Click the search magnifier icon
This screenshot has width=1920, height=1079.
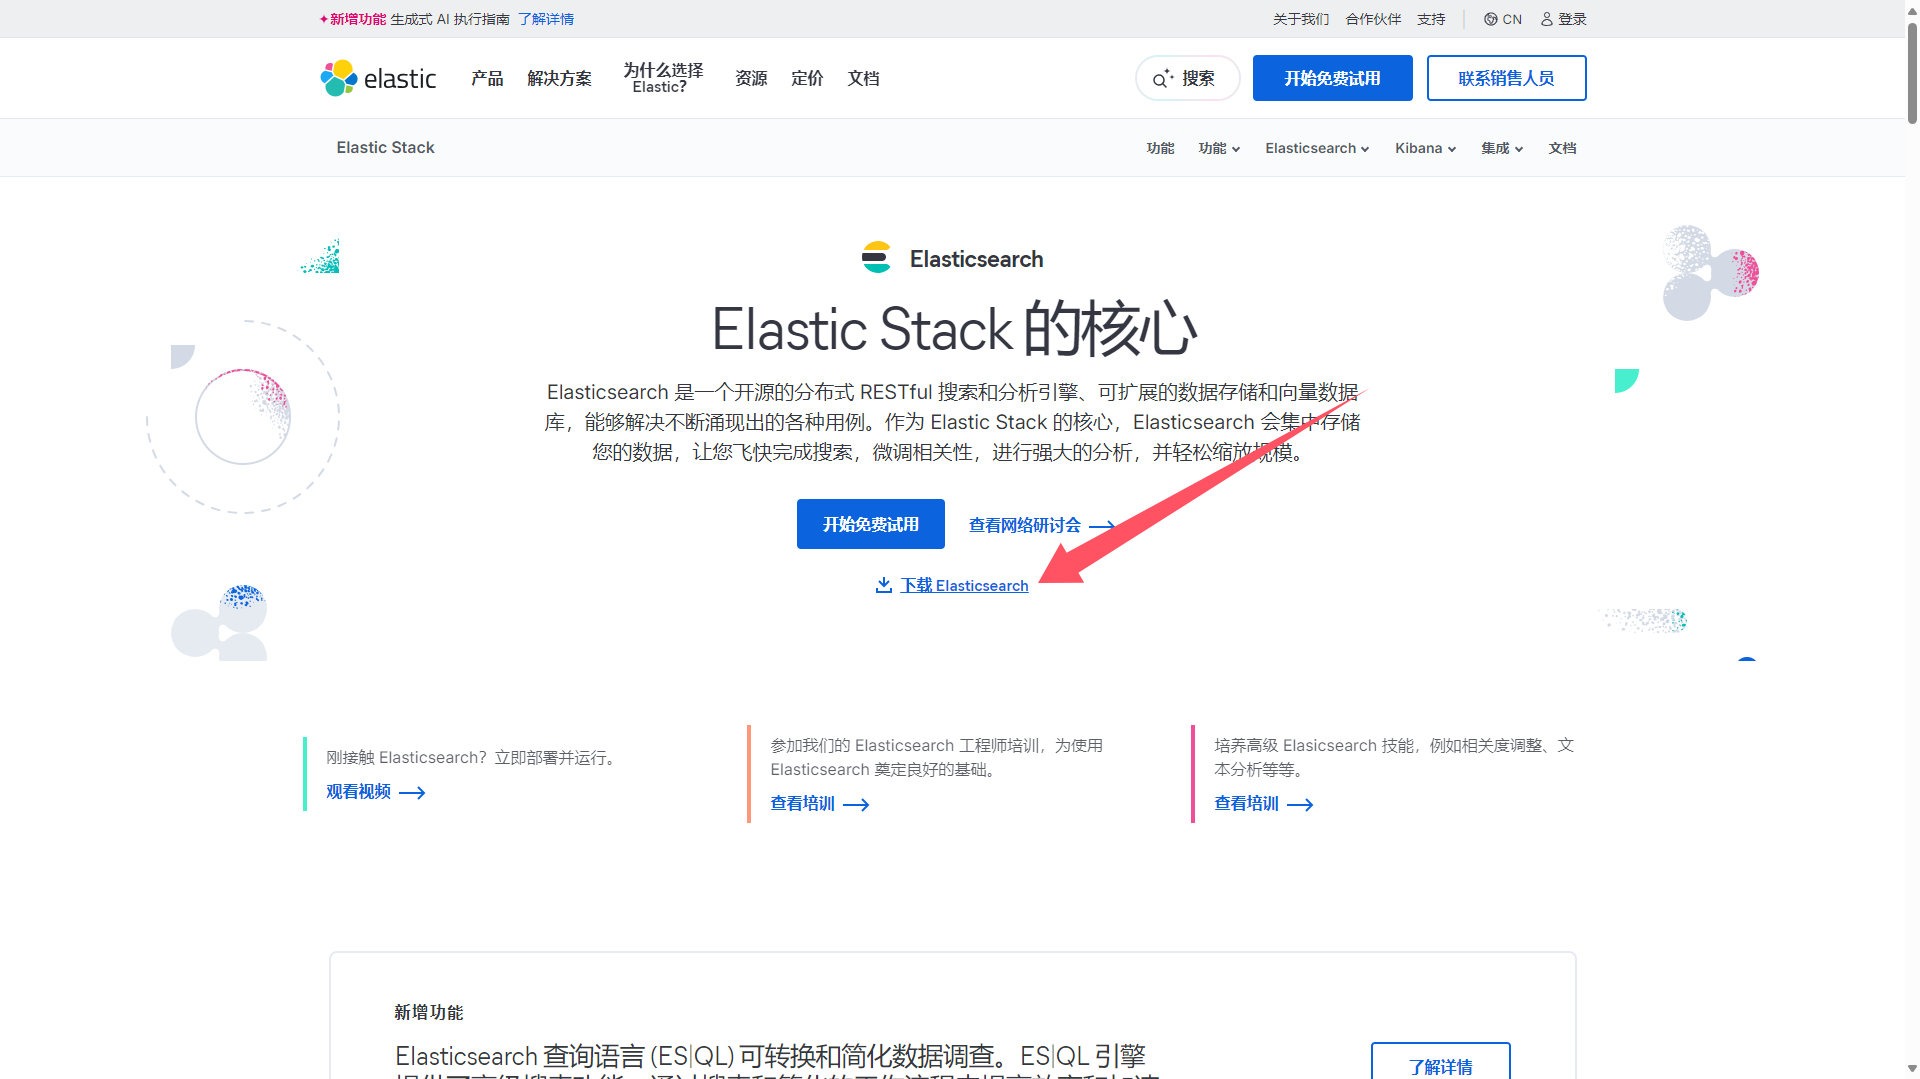pos(1160,79)
